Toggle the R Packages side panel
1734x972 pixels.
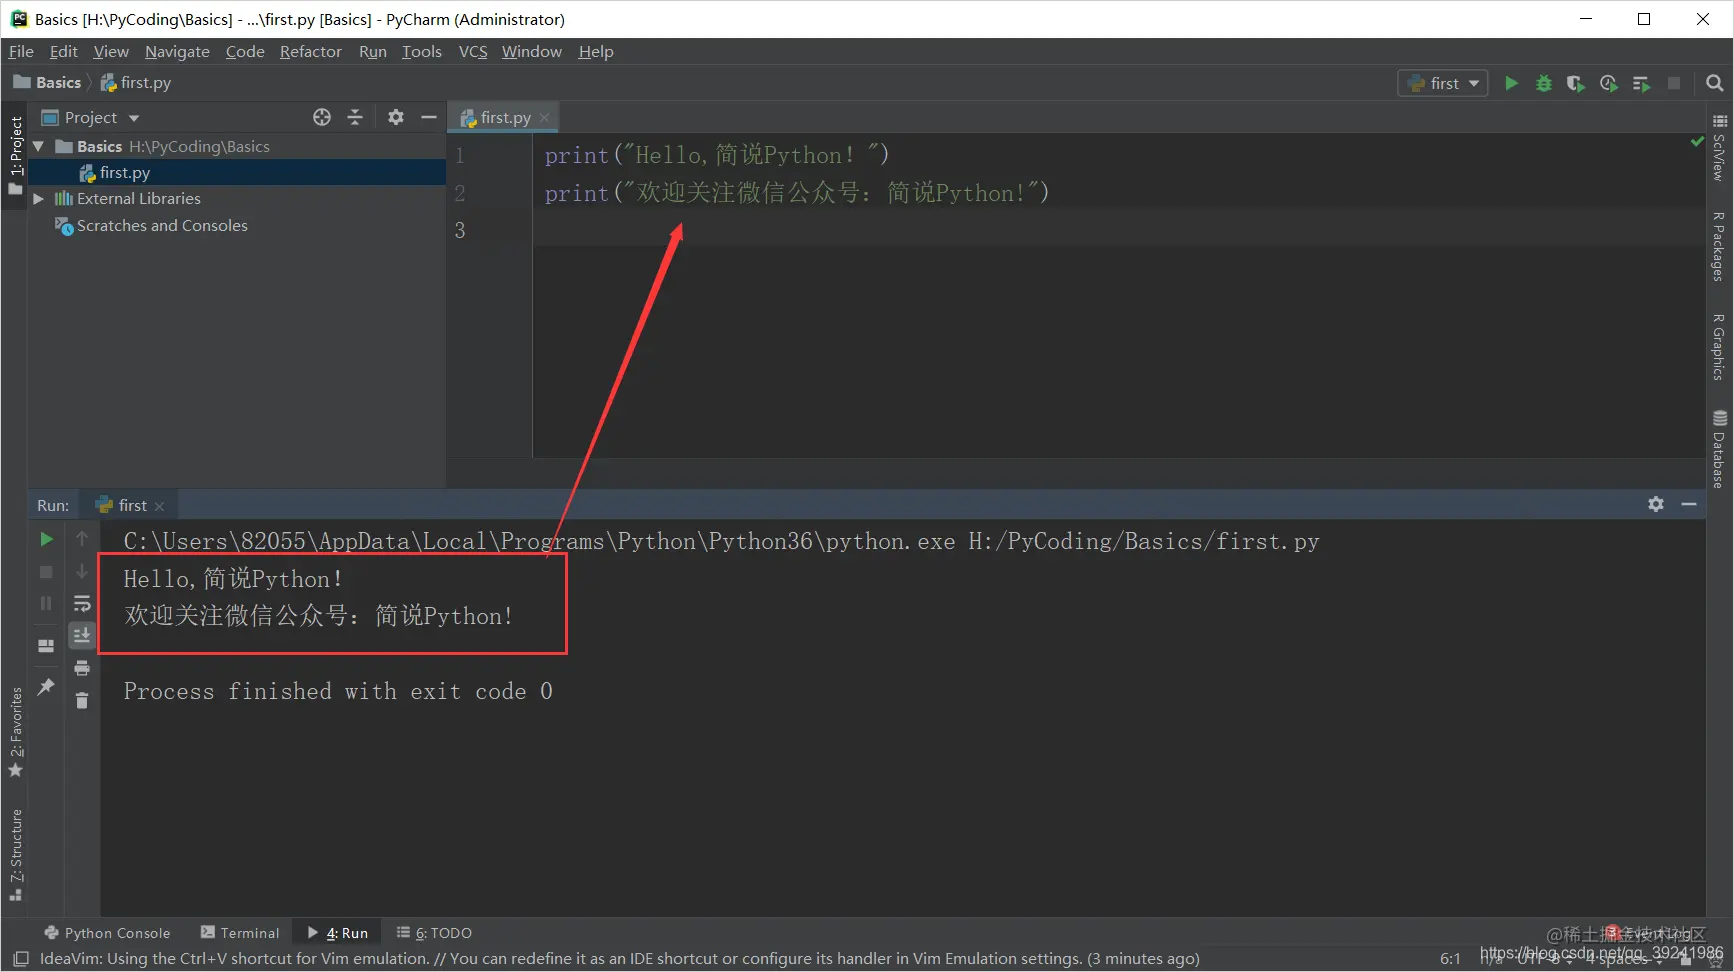(x=1719, y=246)
